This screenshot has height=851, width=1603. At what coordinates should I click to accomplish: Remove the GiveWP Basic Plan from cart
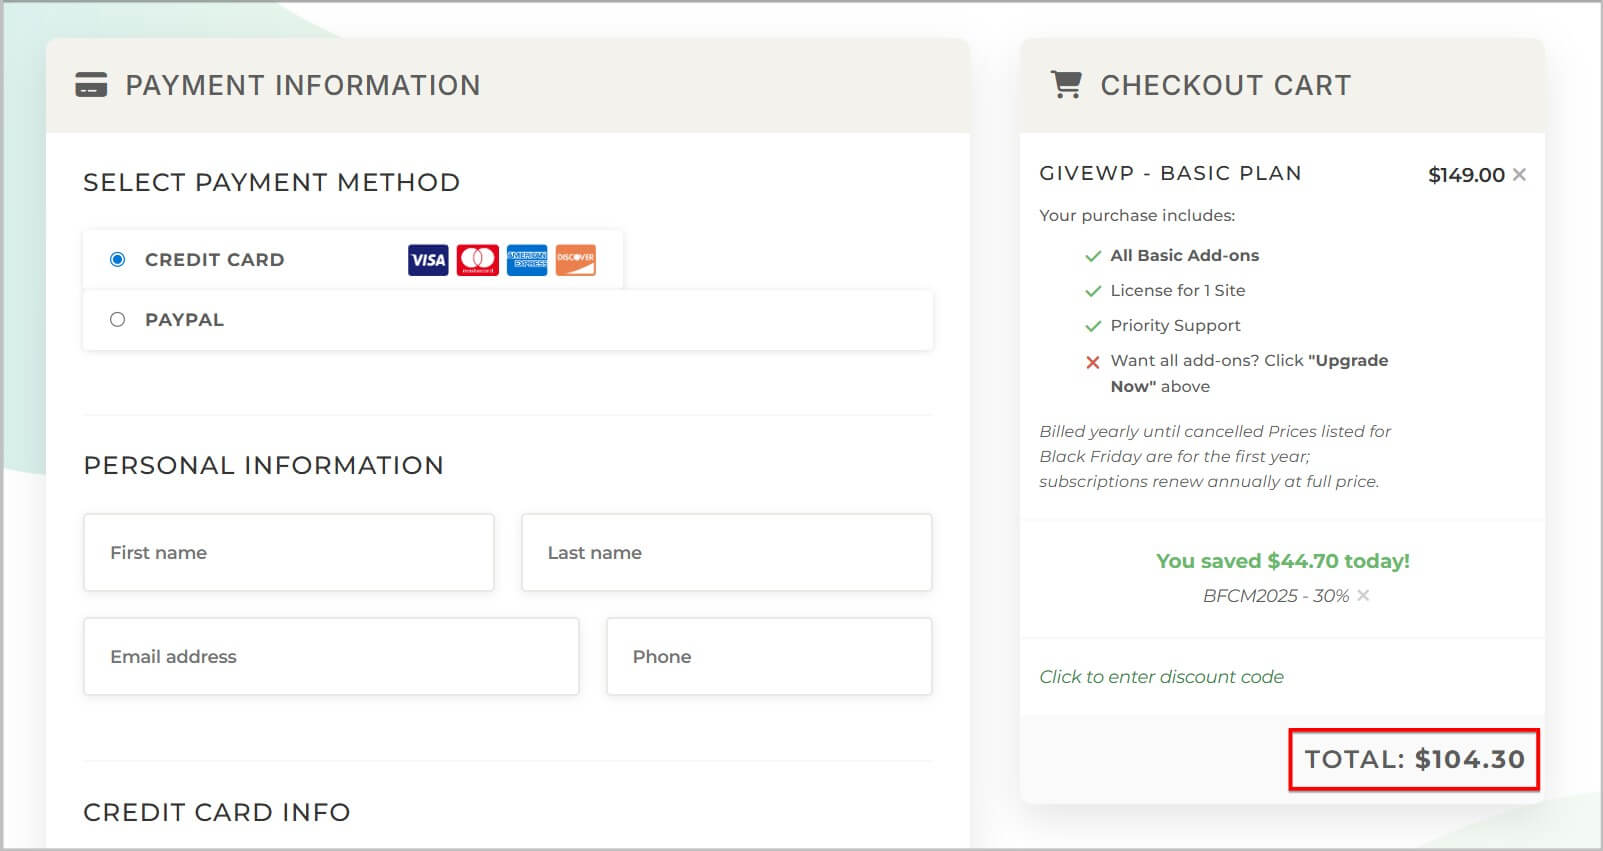1519,174
